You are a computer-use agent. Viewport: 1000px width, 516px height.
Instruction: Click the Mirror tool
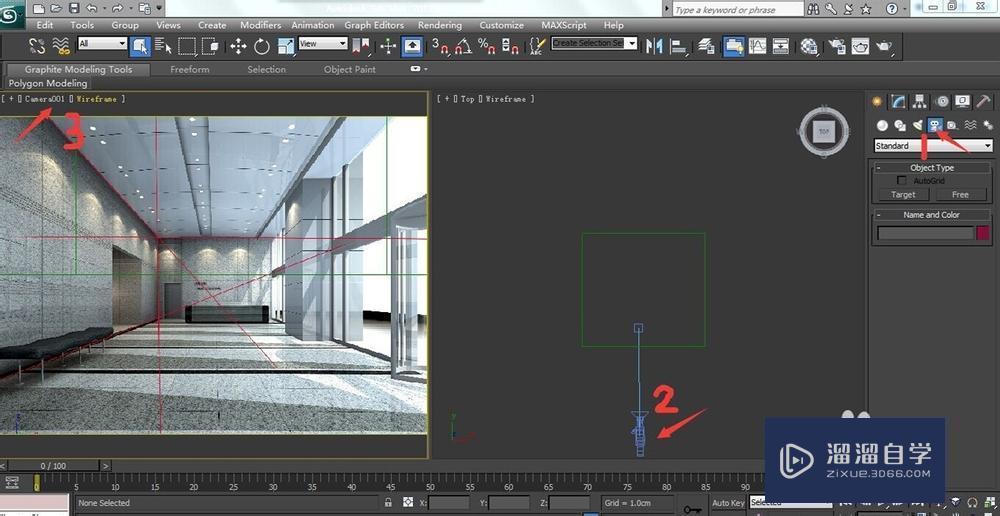(x=654, y=46)
